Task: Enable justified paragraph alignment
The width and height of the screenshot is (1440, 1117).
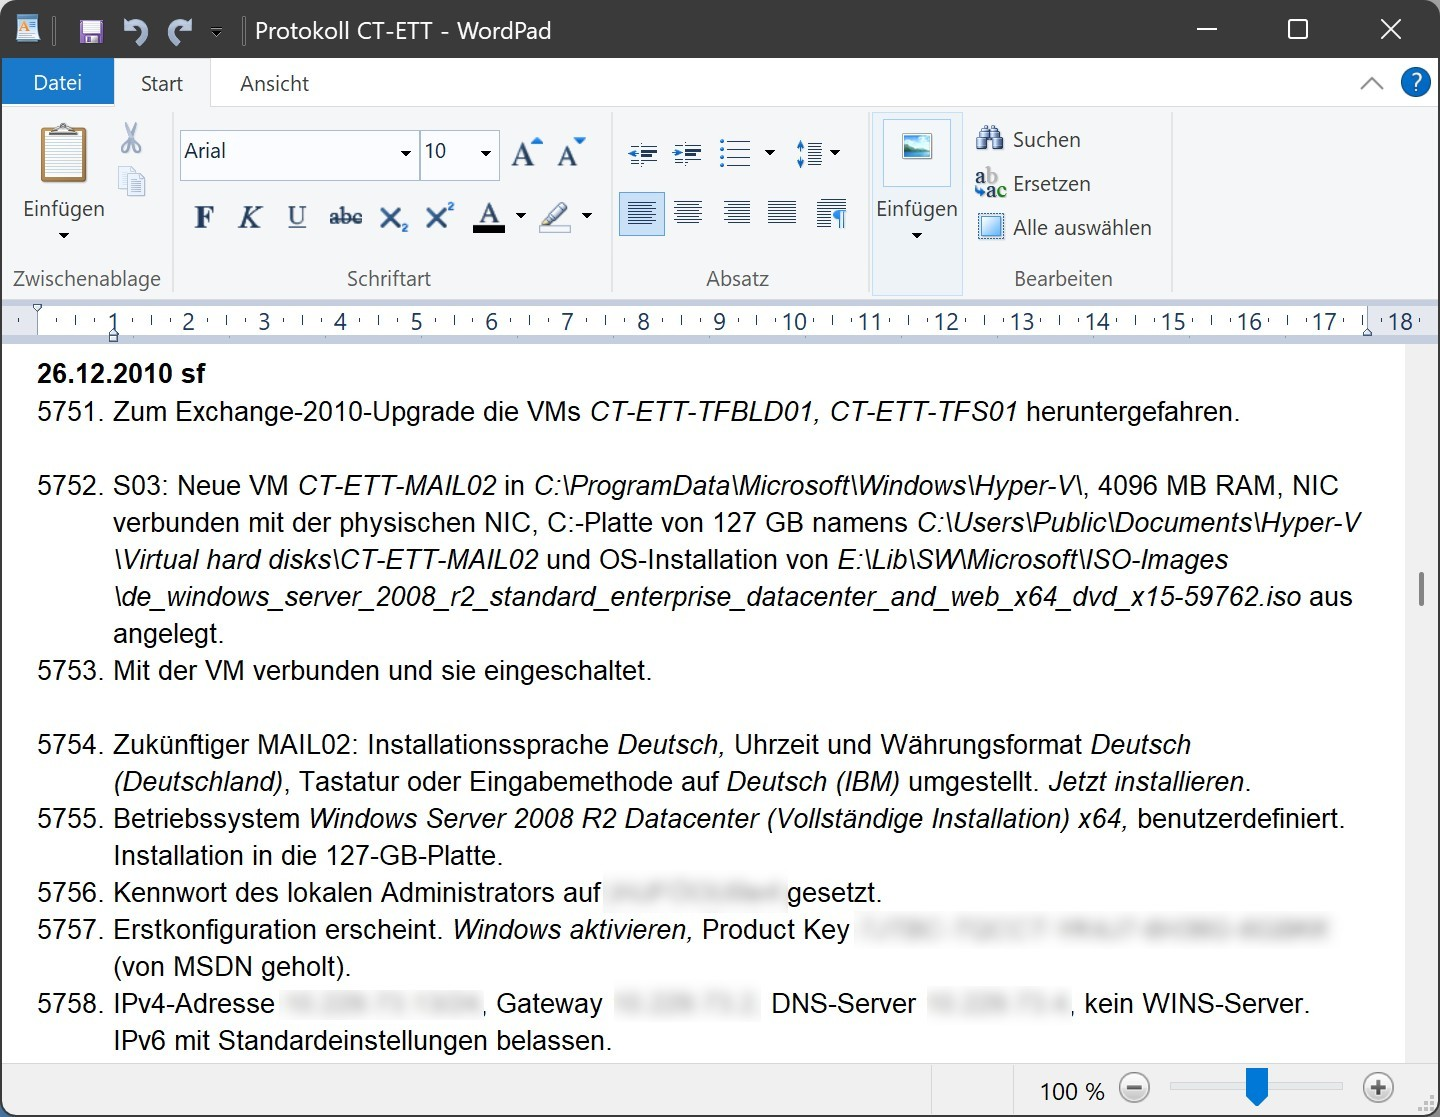Action: pos(781,213)
